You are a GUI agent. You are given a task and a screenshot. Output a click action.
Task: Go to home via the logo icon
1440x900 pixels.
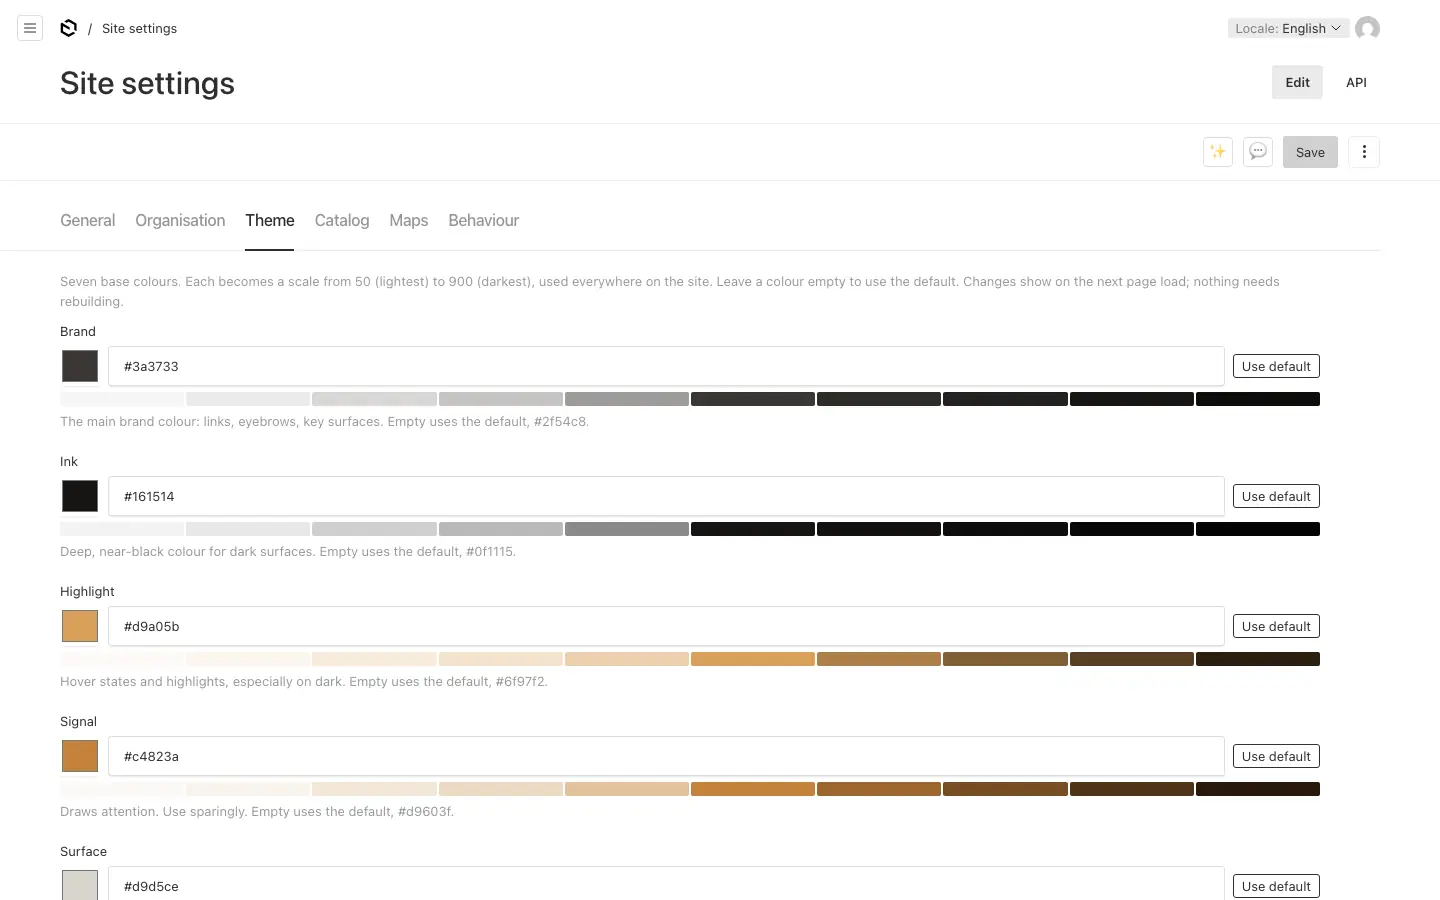[68, 28]
